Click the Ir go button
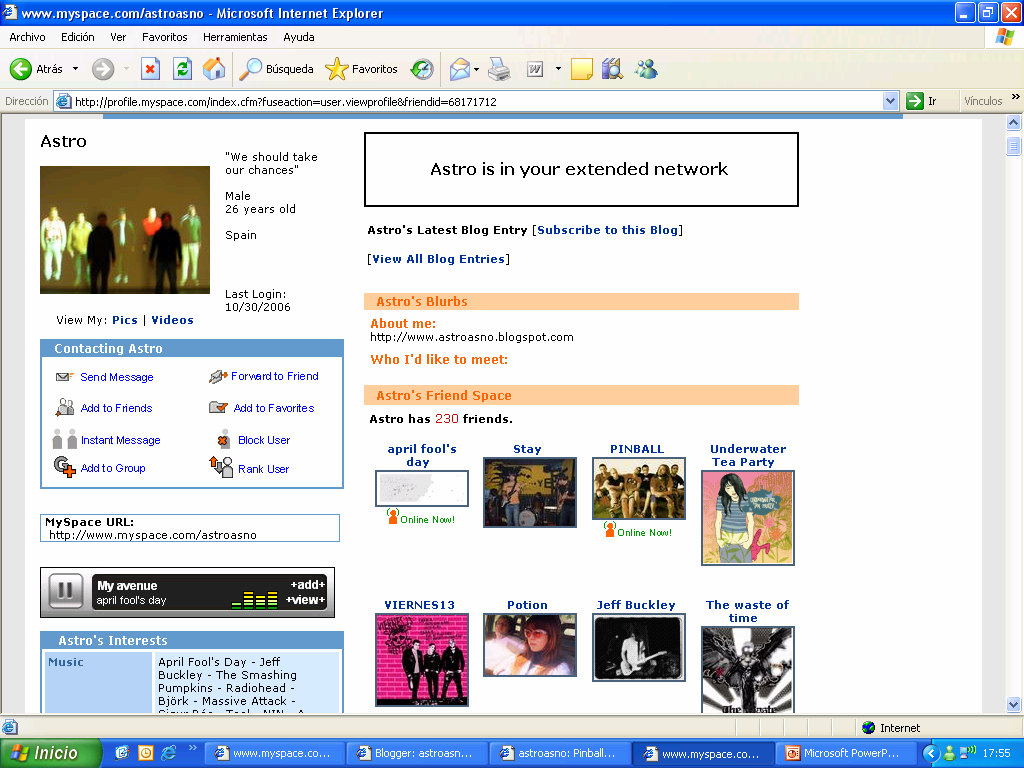The height and width of the screenshot is (768, 1024). (922, 101)
